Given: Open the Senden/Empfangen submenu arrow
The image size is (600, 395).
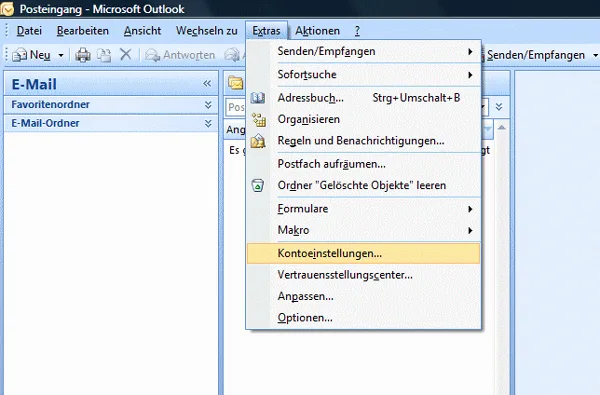Looking at the screenshot, I should (470, 52).
